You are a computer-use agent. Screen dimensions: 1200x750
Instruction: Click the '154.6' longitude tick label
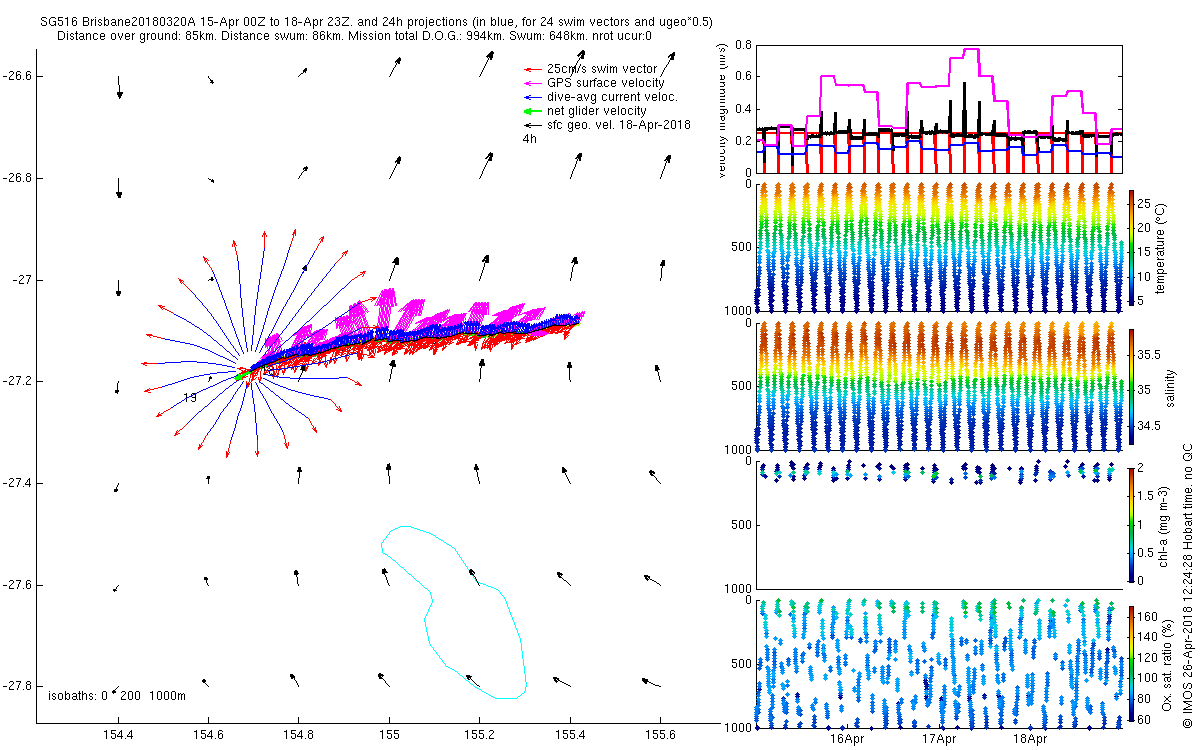[208, 735]
